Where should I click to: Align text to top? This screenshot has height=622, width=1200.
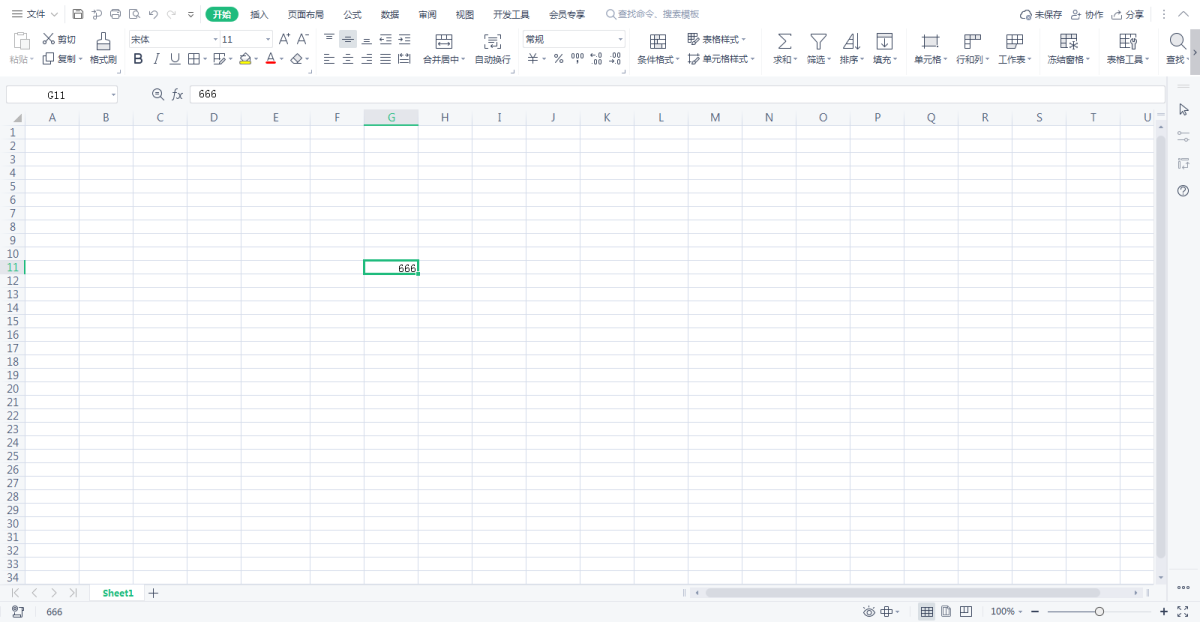329,39
